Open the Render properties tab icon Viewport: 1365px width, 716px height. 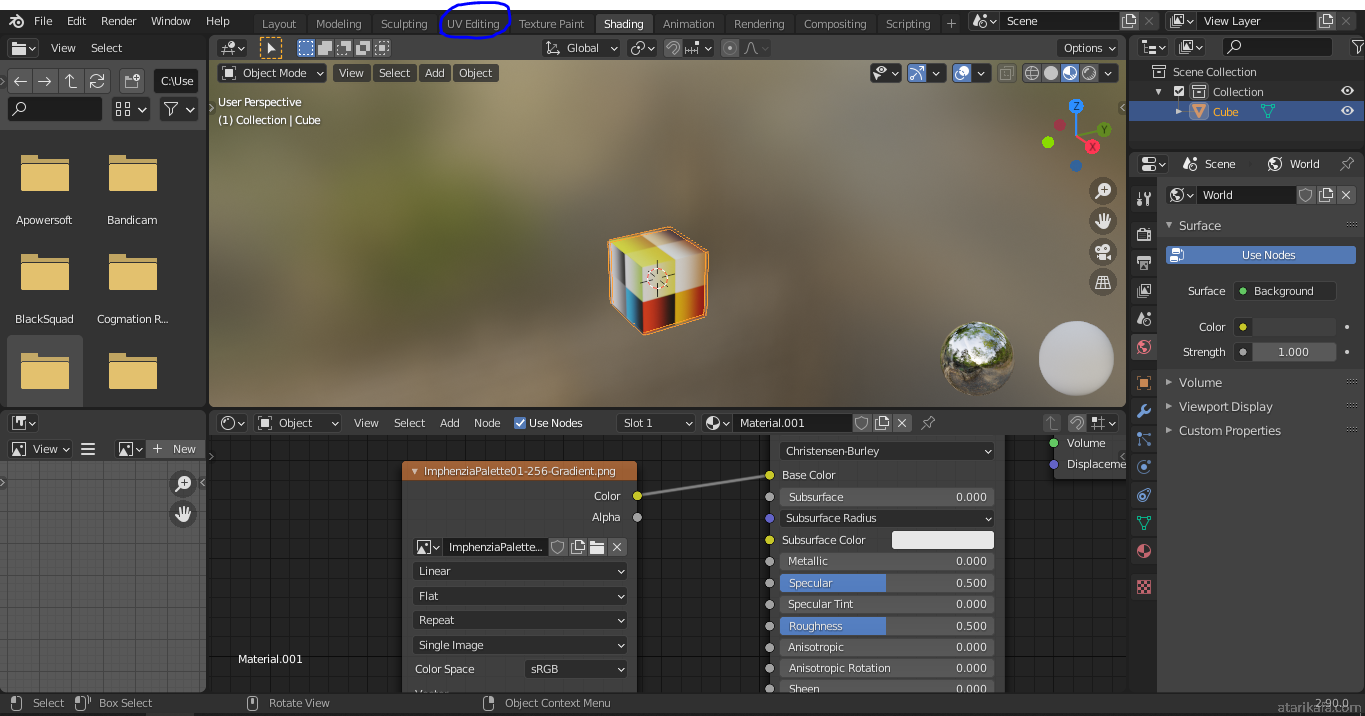pyautogui.click(x=1144, y=234)
